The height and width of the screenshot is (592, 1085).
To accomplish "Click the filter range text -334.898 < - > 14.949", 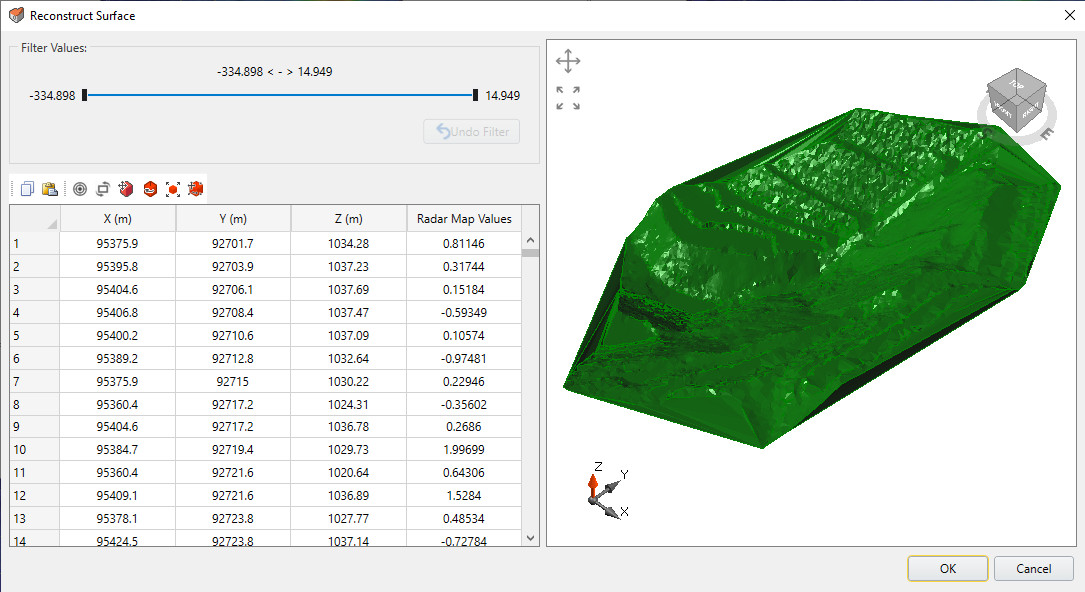I will coord(275,72).
